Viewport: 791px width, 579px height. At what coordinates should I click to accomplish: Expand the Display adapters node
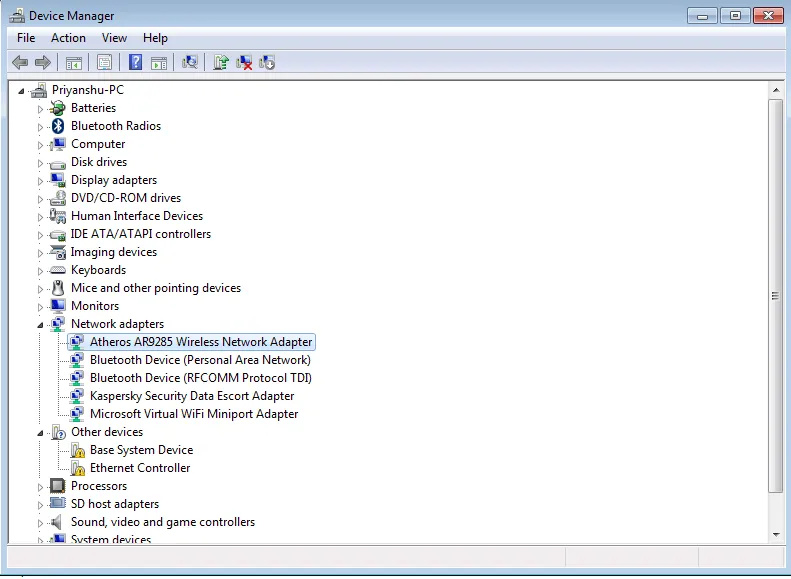coord(41,181)
